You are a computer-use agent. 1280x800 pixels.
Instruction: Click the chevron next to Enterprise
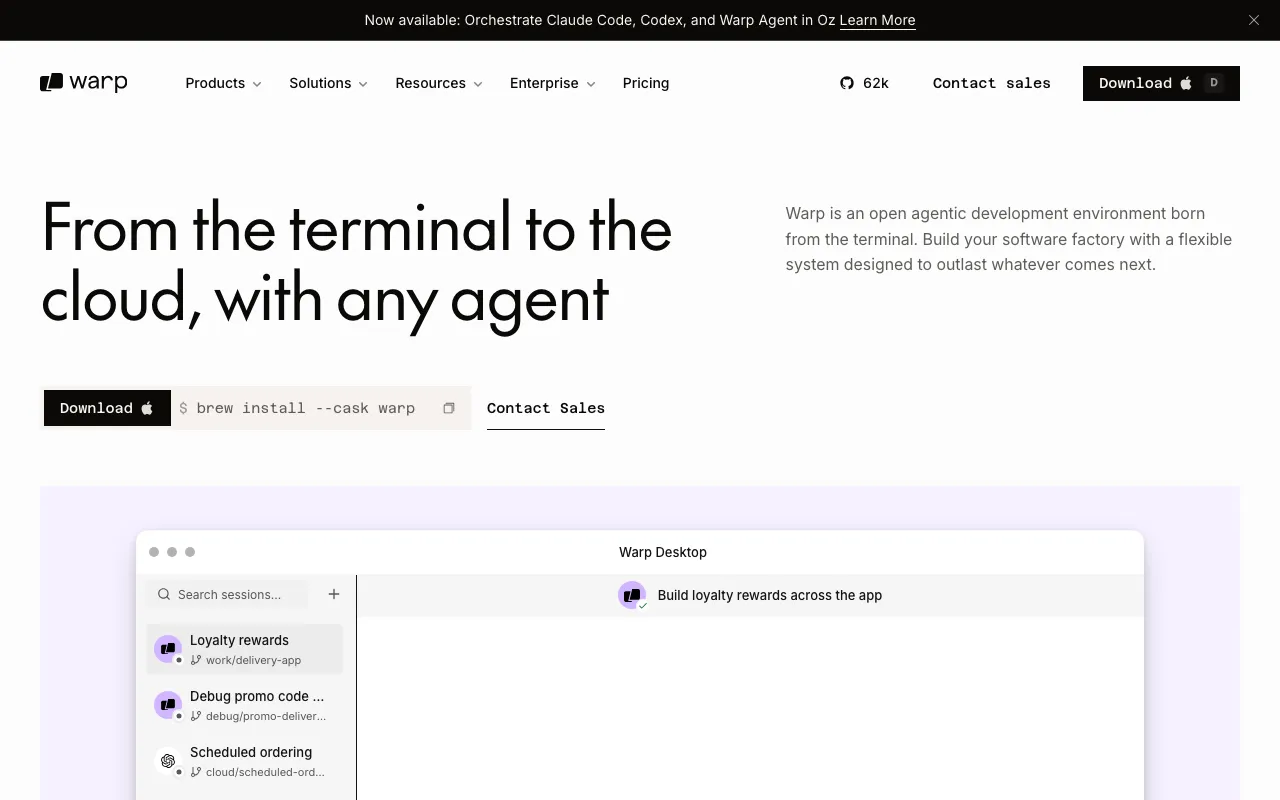591,84
